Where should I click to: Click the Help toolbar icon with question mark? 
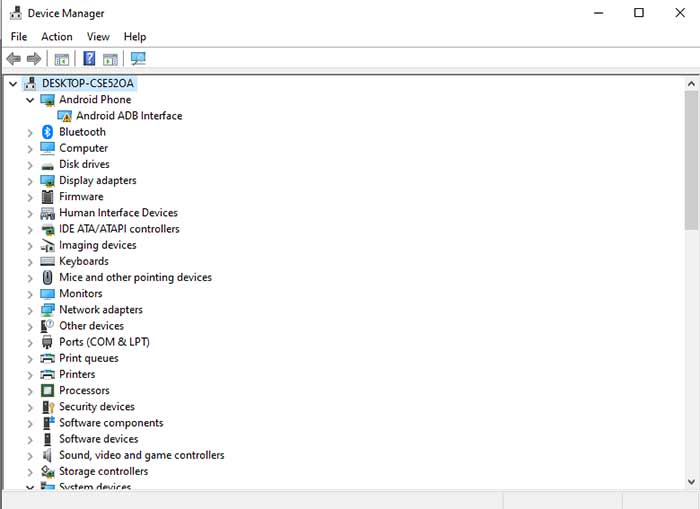coord(89,59)
